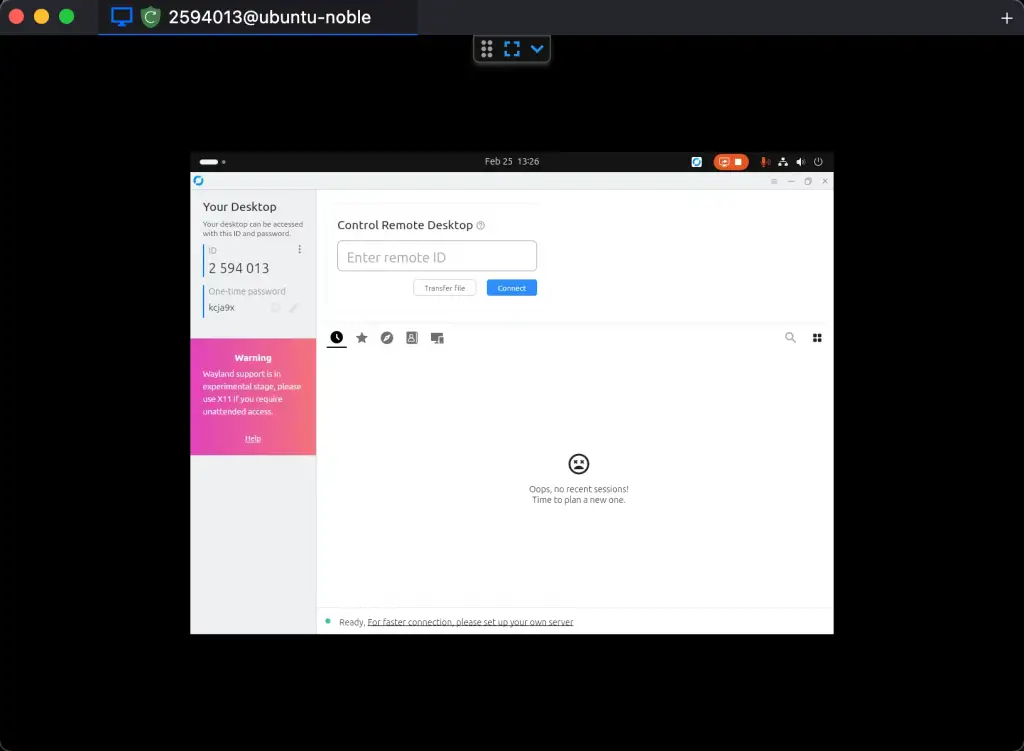Click the RustDesk tray icon in top bar
1024x751 pixels.
point(696,161)
